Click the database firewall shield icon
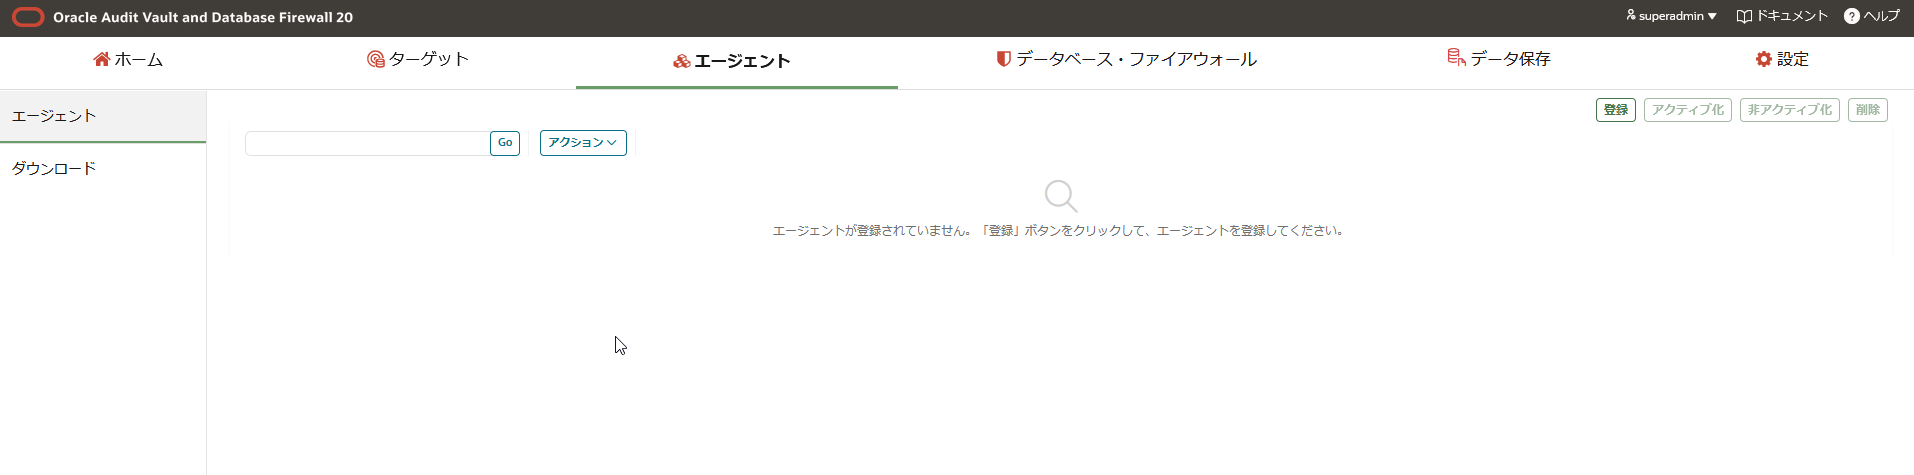 click(1003, 59)
